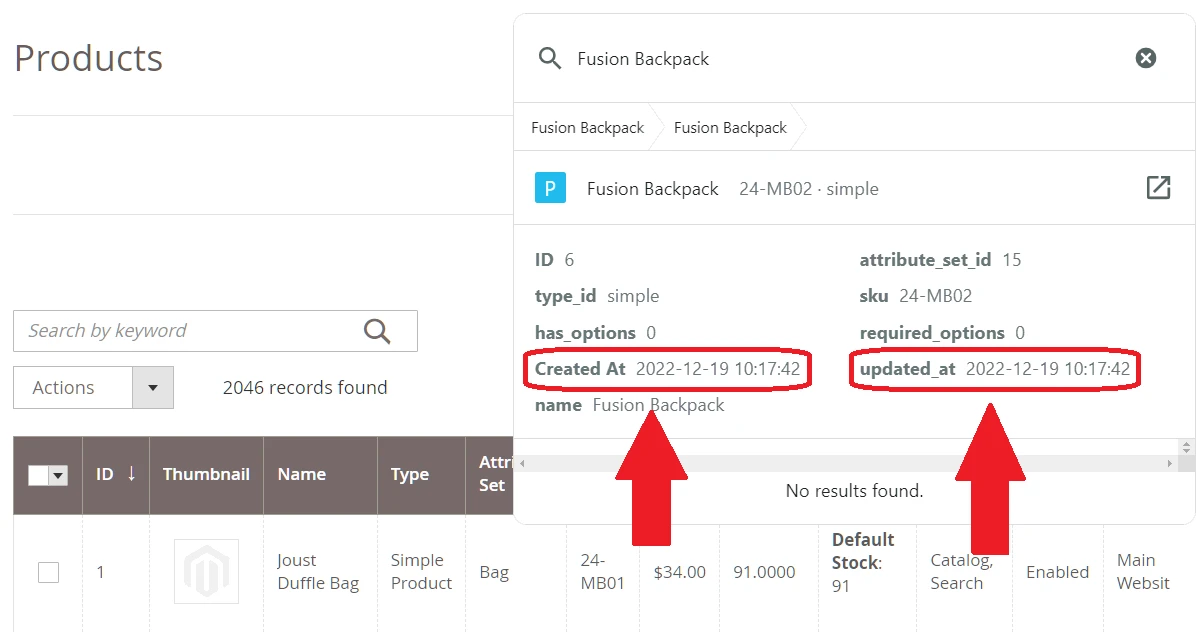Click the blue P product badge icon
1204x632 pixels.
(x=549, y=187)
